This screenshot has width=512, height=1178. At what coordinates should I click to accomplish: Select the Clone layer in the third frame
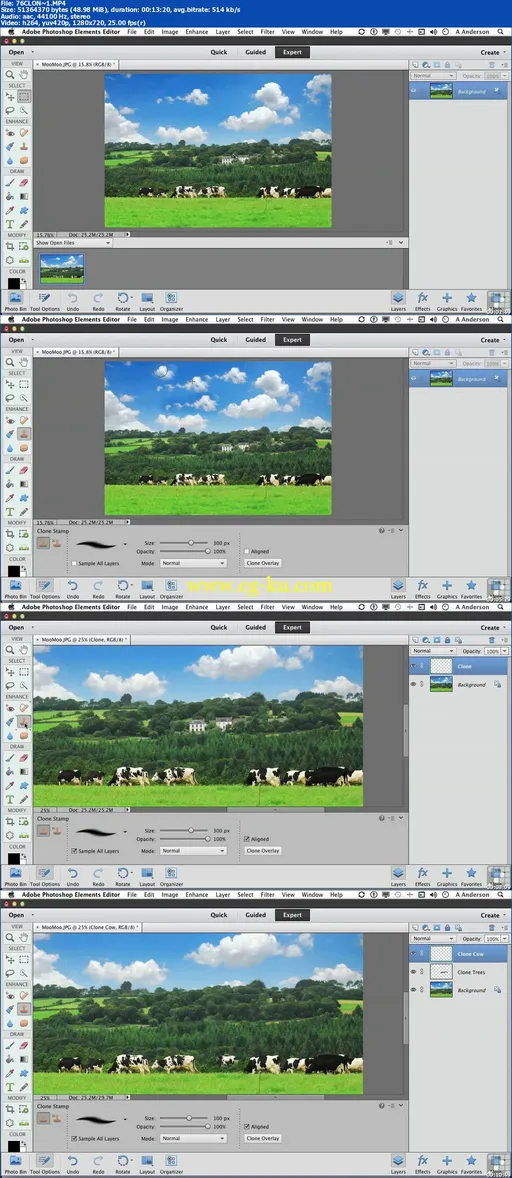[459, 666]
